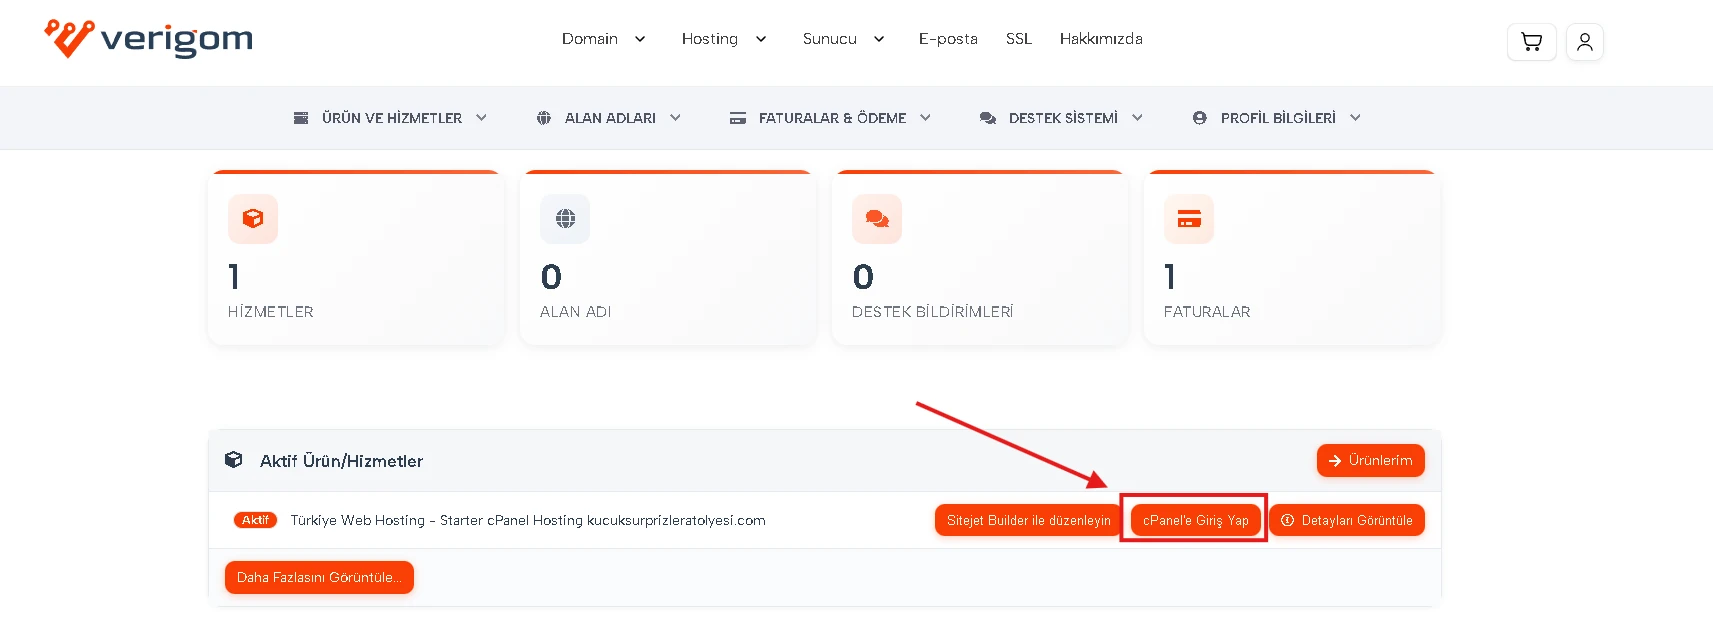Click the Aktif status badge

click(x=255, y=520)
